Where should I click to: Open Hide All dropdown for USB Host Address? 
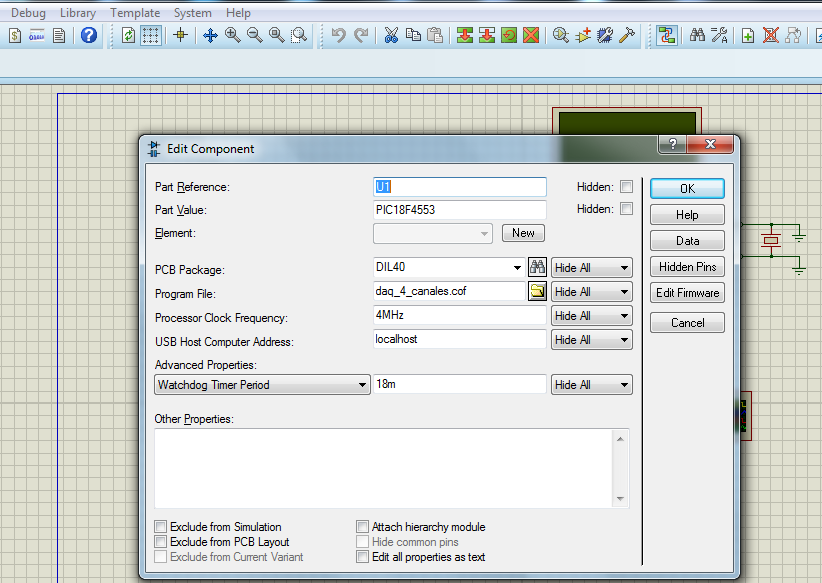pyautogui.click(x=591, y=340)
